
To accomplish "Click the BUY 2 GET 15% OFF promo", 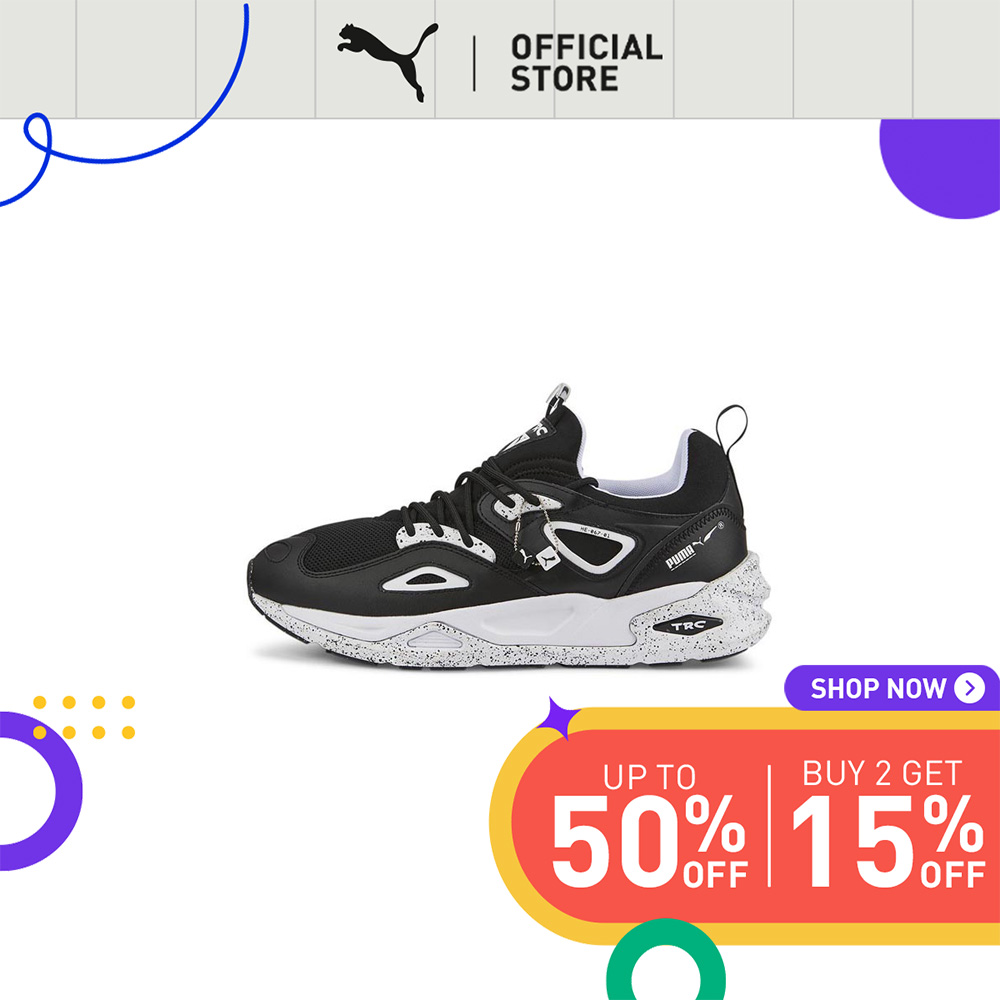I will [888, 824].
